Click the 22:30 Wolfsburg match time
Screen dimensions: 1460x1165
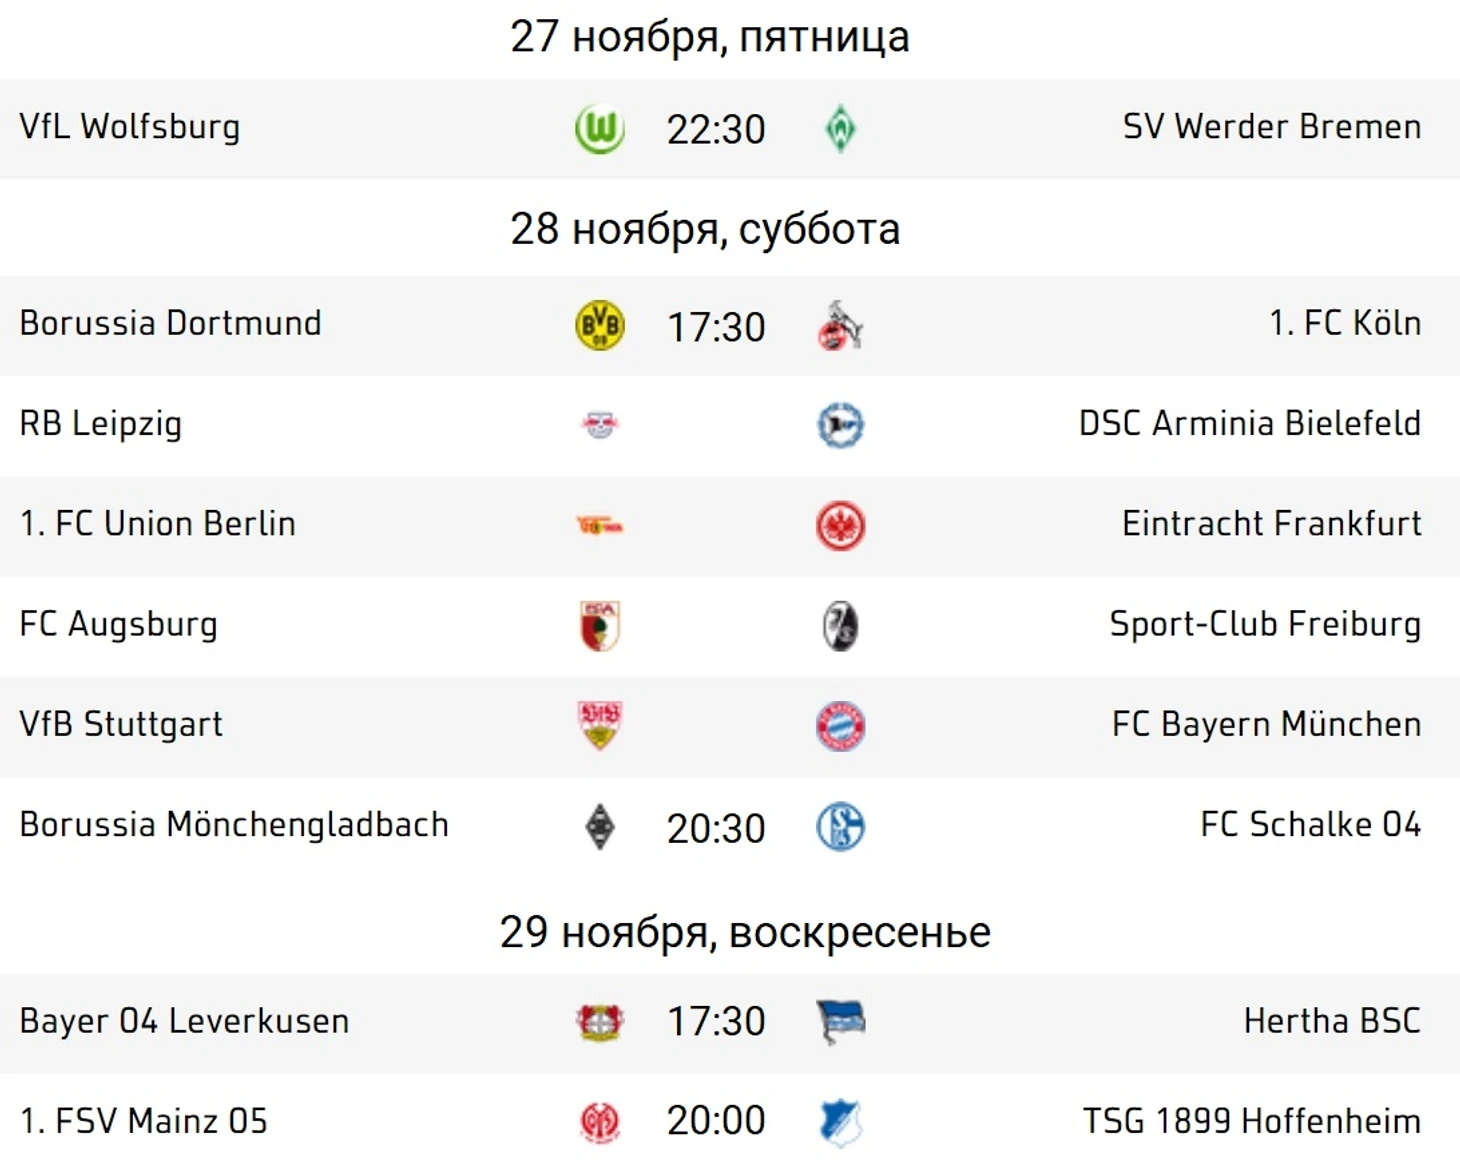[x=716, y=130]
